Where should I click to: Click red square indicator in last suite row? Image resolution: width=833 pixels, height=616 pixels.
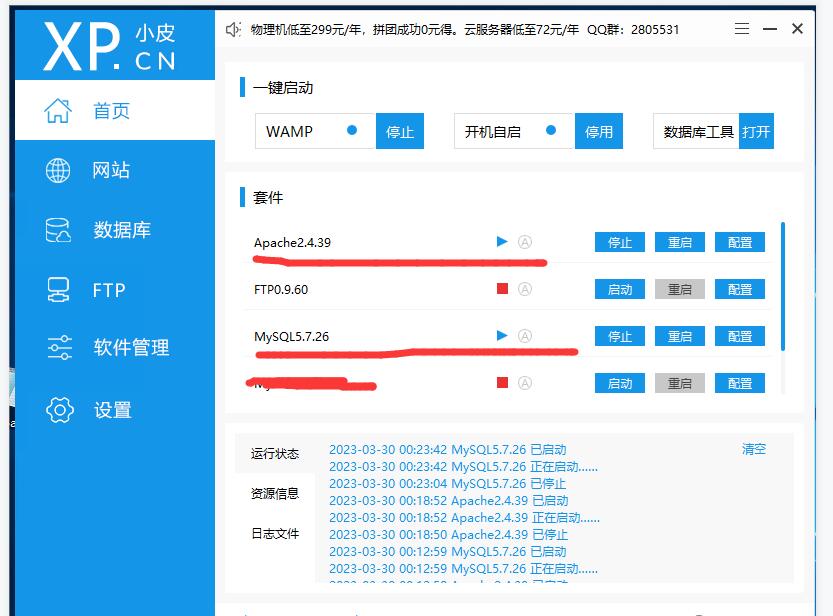(502, 382)
